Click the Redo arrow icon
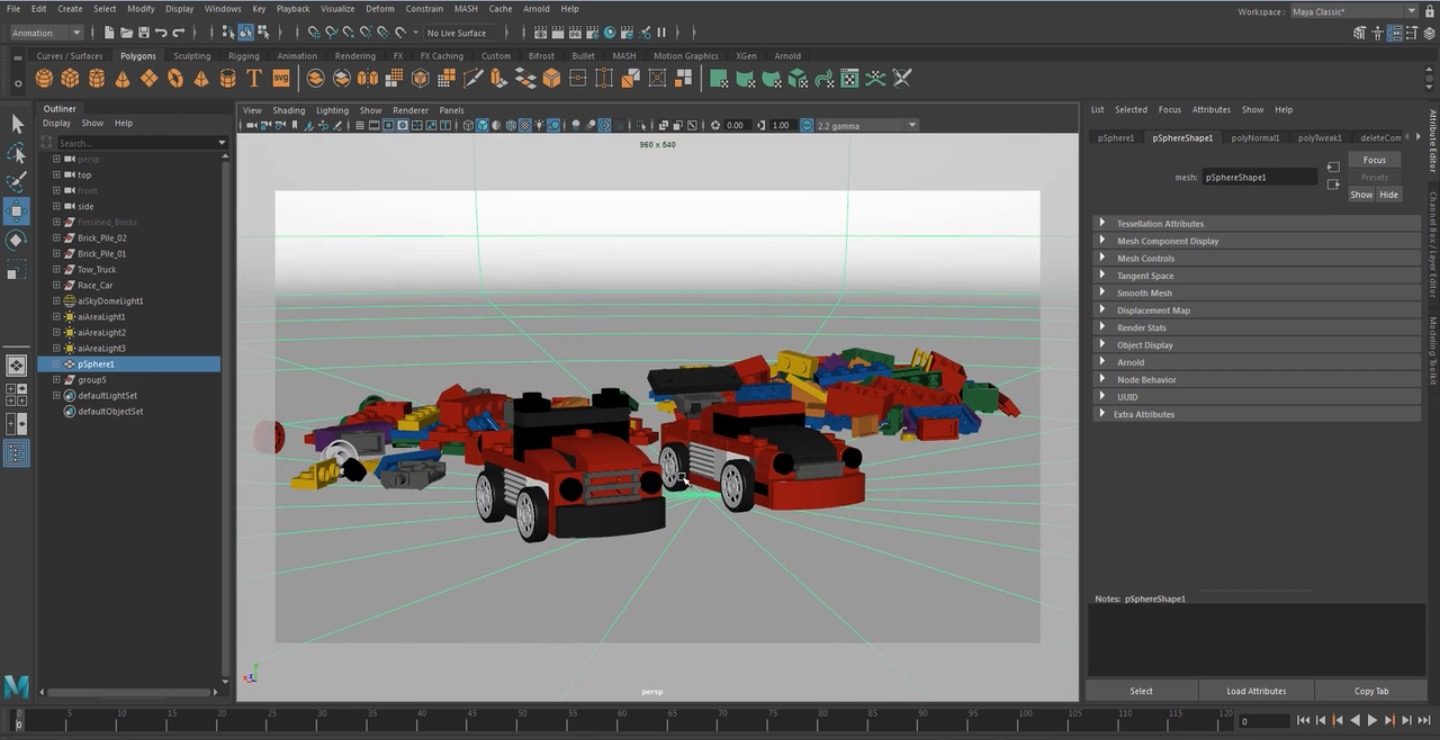The width and height of the screenshot is (1440, 740). click(178, 33)
